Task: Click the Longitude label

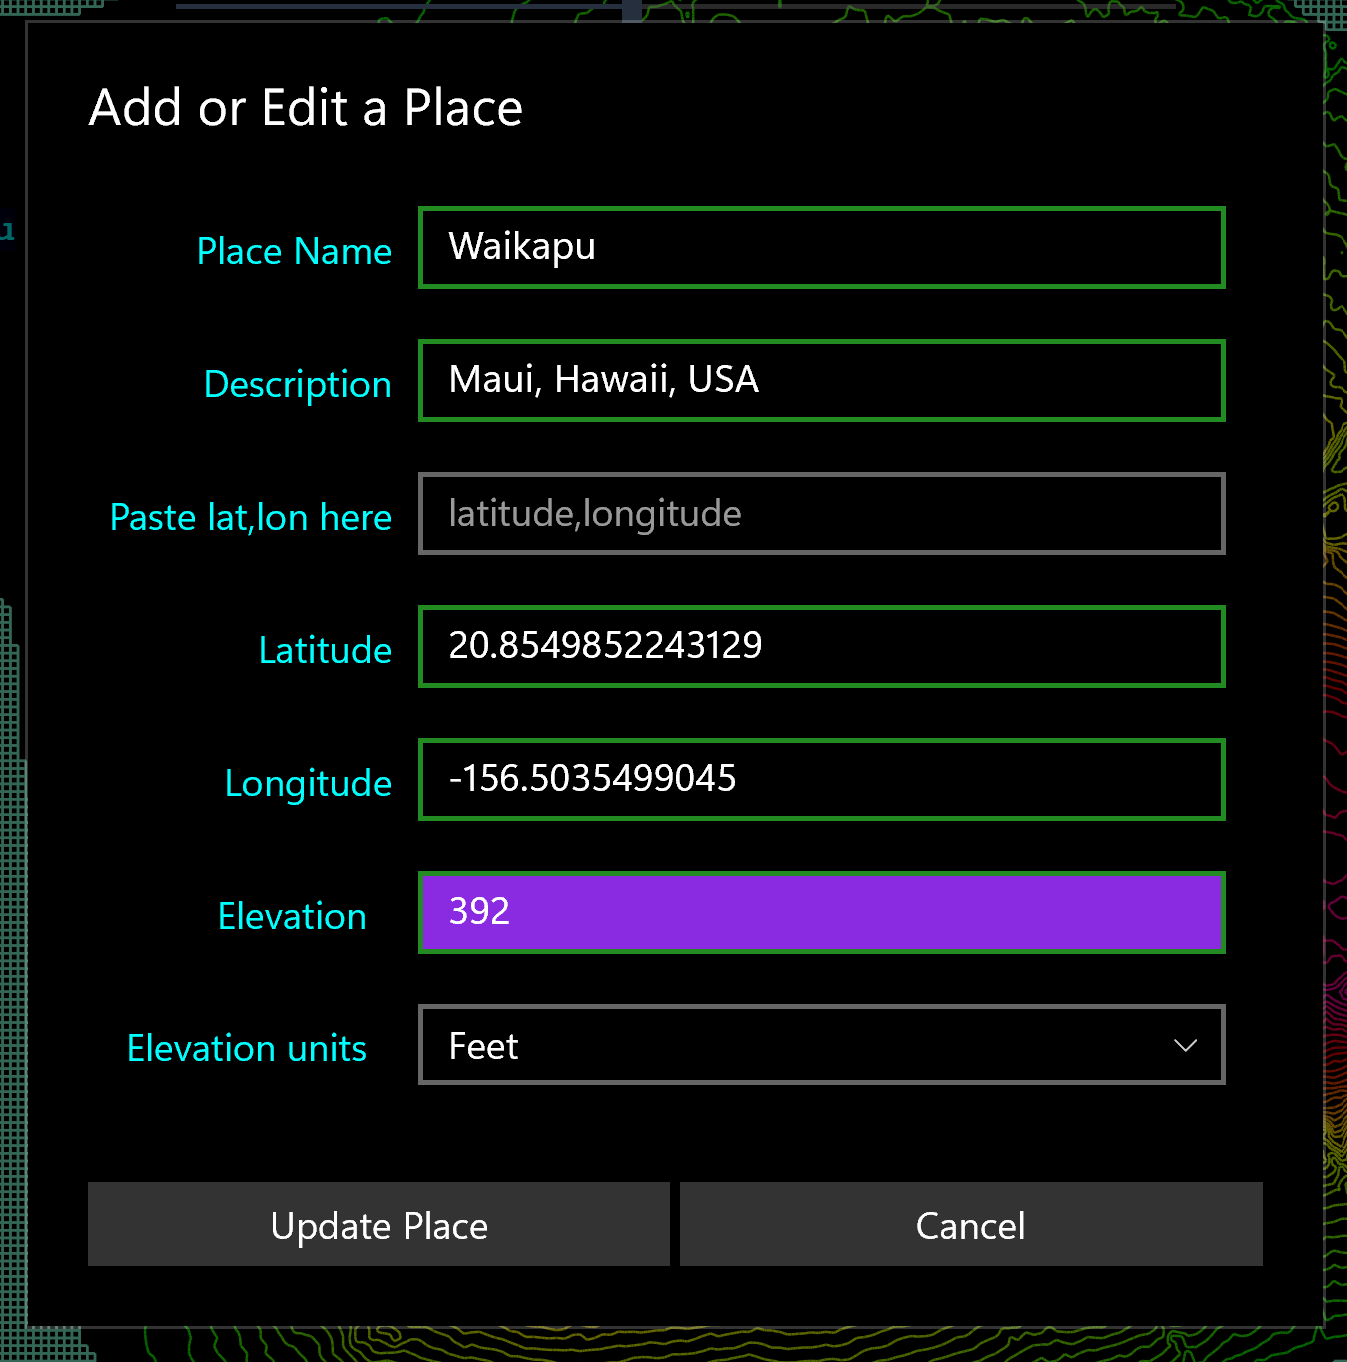Action: [308, 785]
